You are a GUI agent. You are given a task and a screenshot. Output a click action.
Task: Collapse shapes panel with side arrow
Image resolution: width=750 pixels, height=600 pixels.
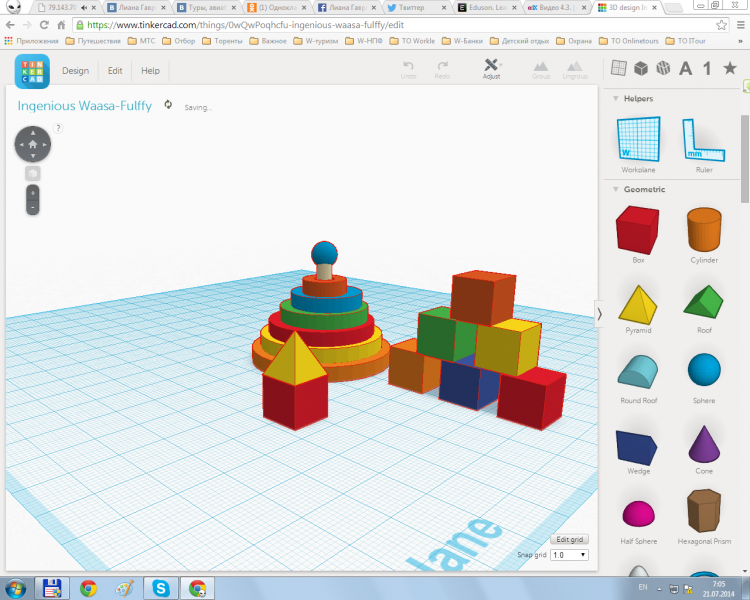pos(599,314)
